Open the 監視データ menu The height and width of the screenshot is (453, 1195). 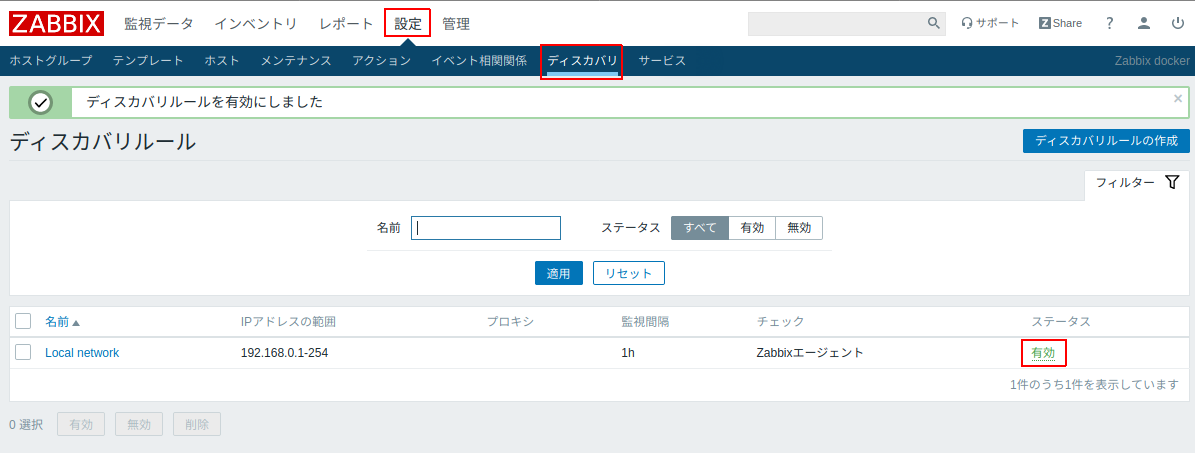click(x=159, y=24)
